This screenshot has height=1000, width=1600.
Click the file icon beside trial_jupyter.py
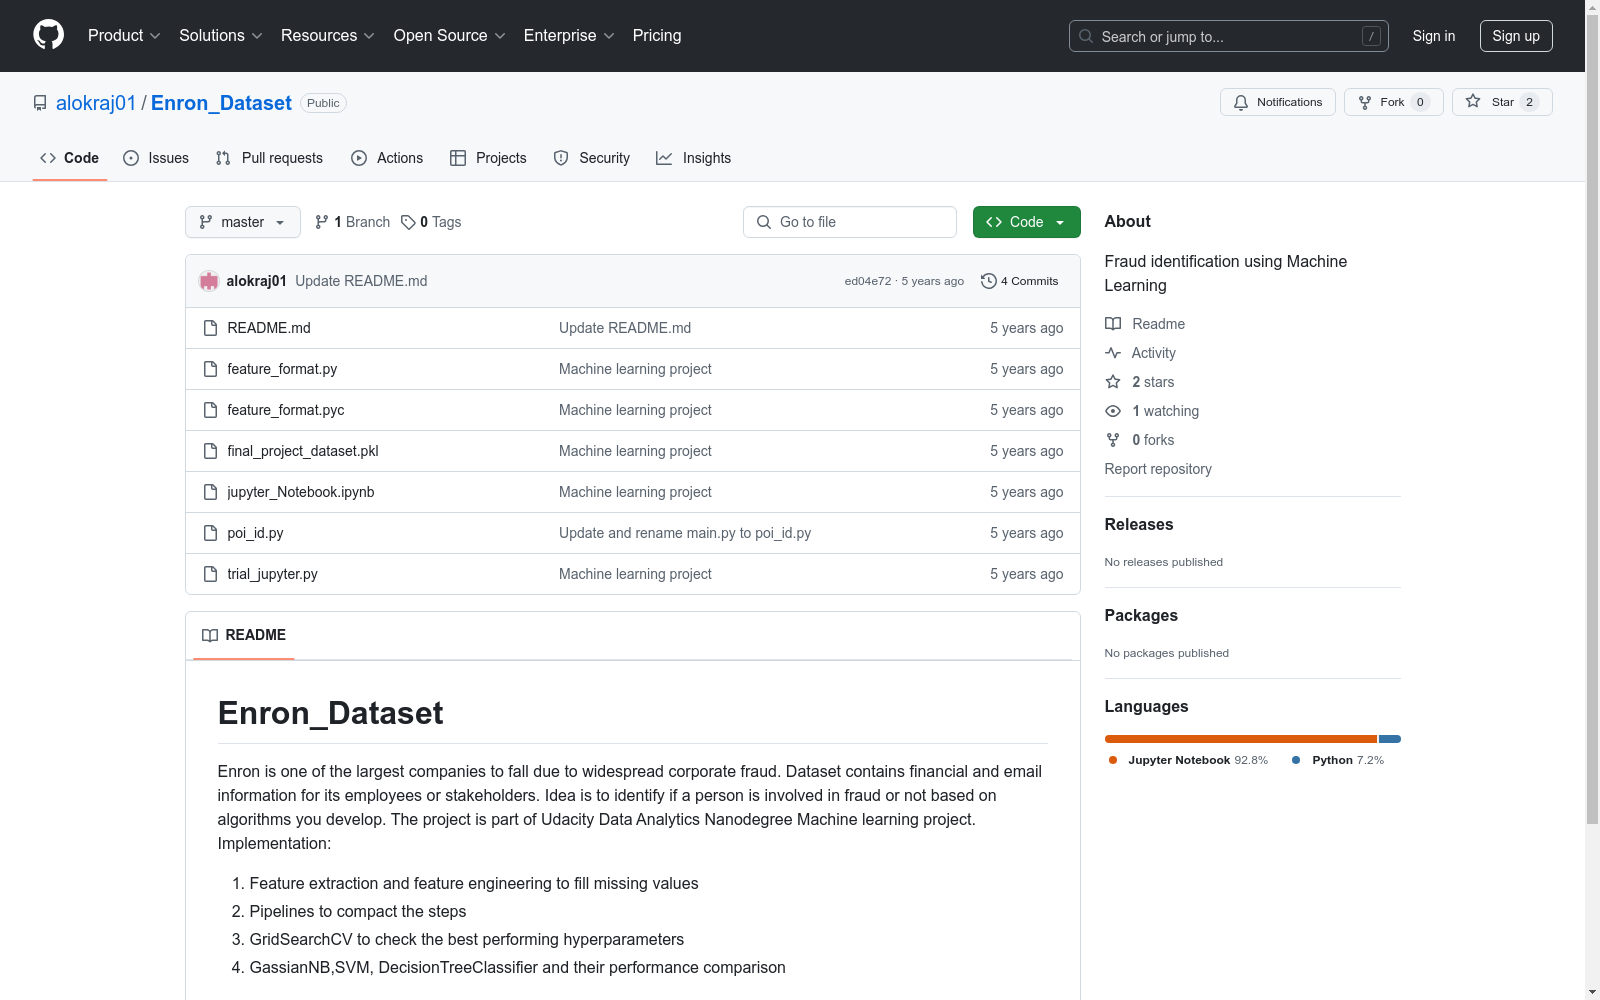210,574
